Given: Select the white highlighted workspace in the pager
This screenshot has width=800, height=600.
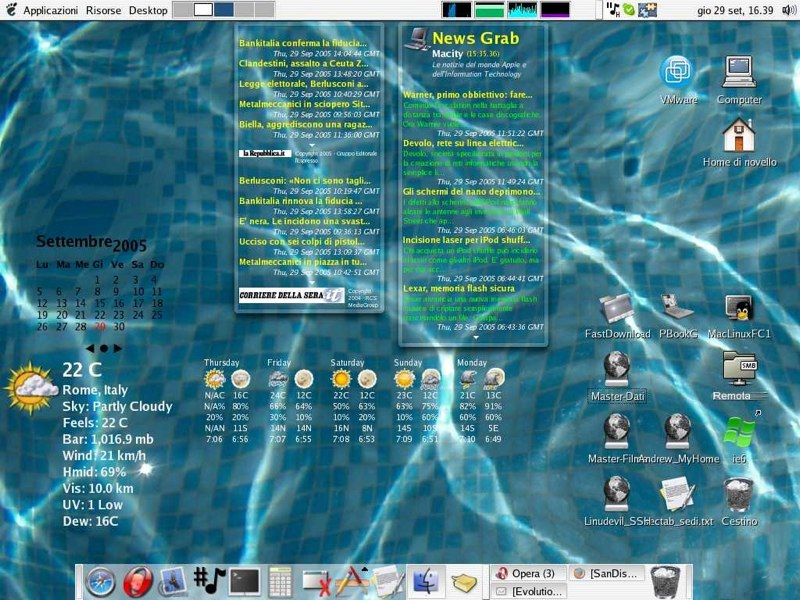Looking at the screenshot, I should 203,10.
